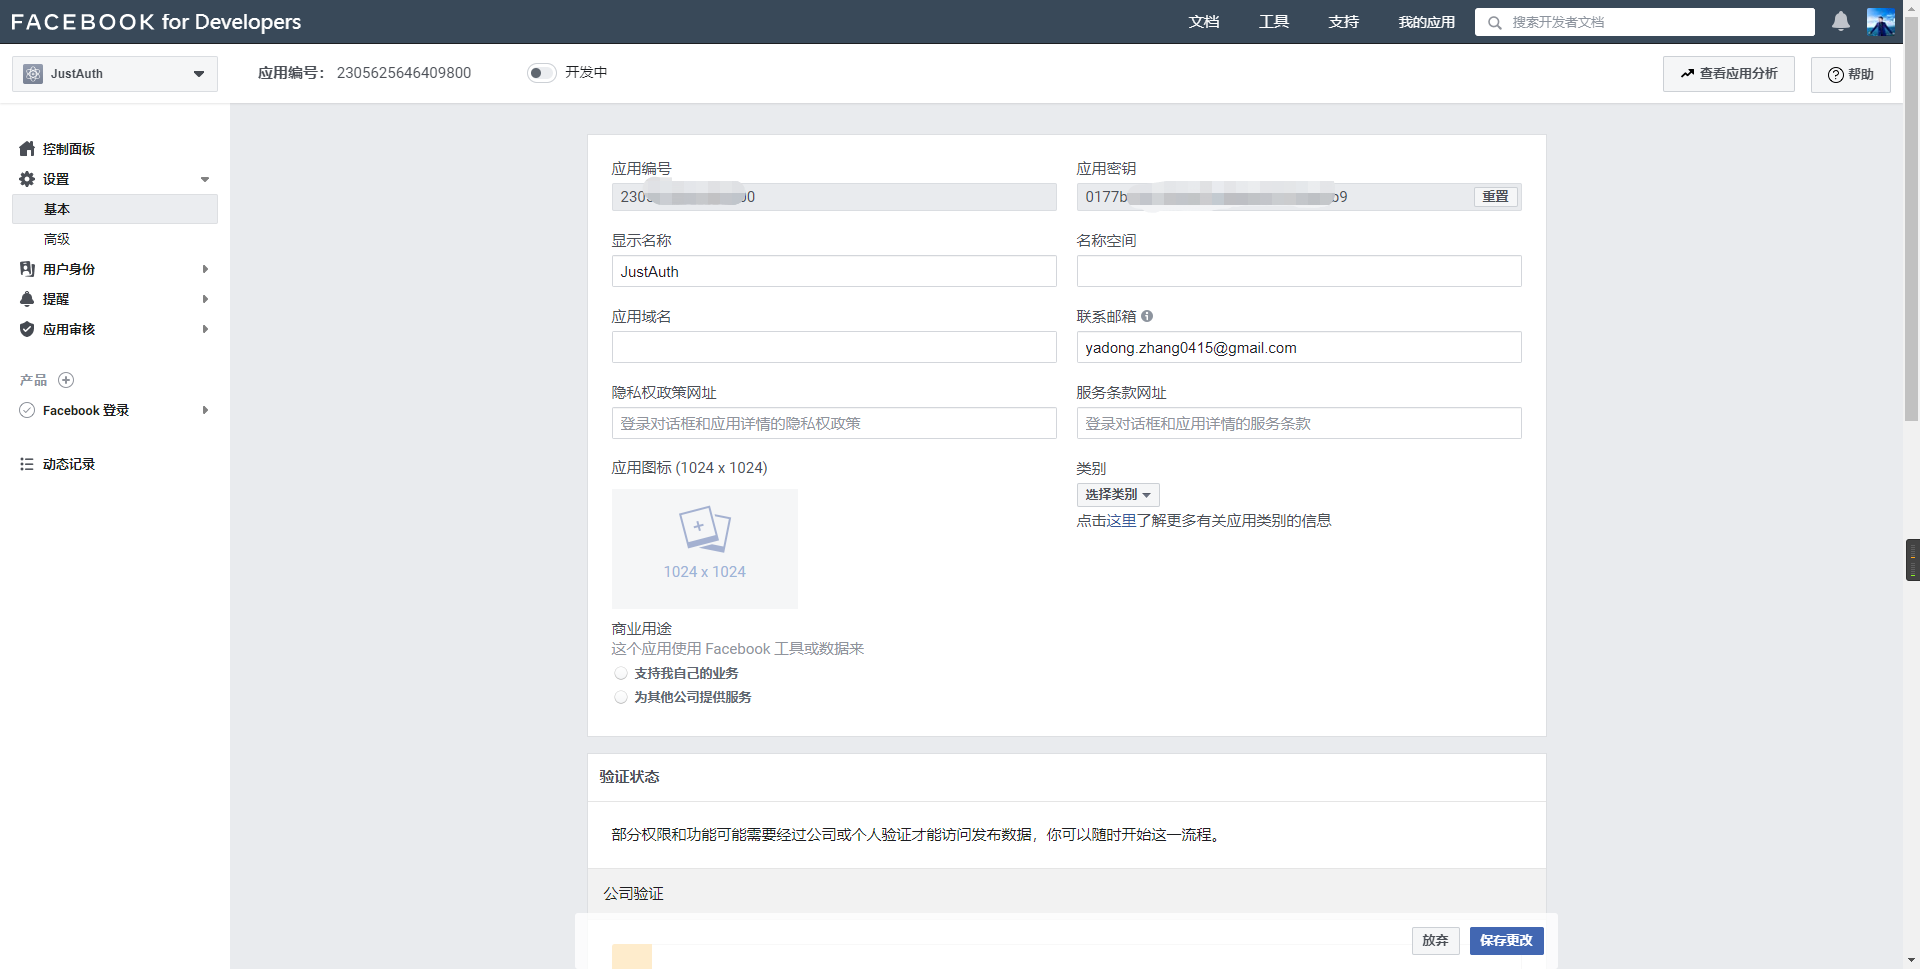Click the 提醒 bell icon in sidebar
The height and width of the screenshot is (969, 1920).
[27, 299]
